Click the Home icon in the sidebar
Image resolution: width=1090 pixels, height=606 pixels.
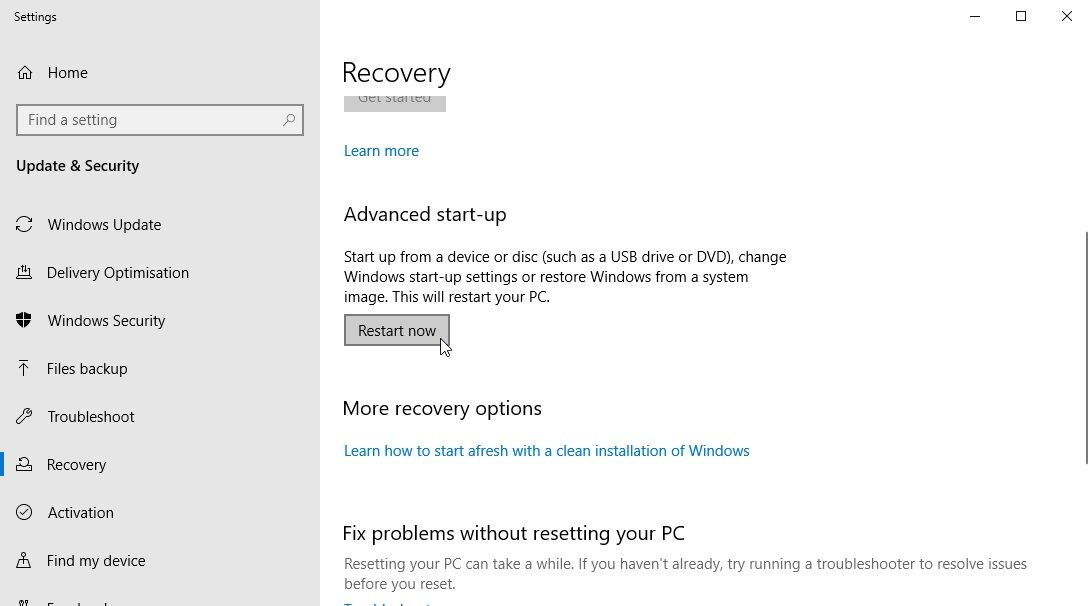click(26, 72)
